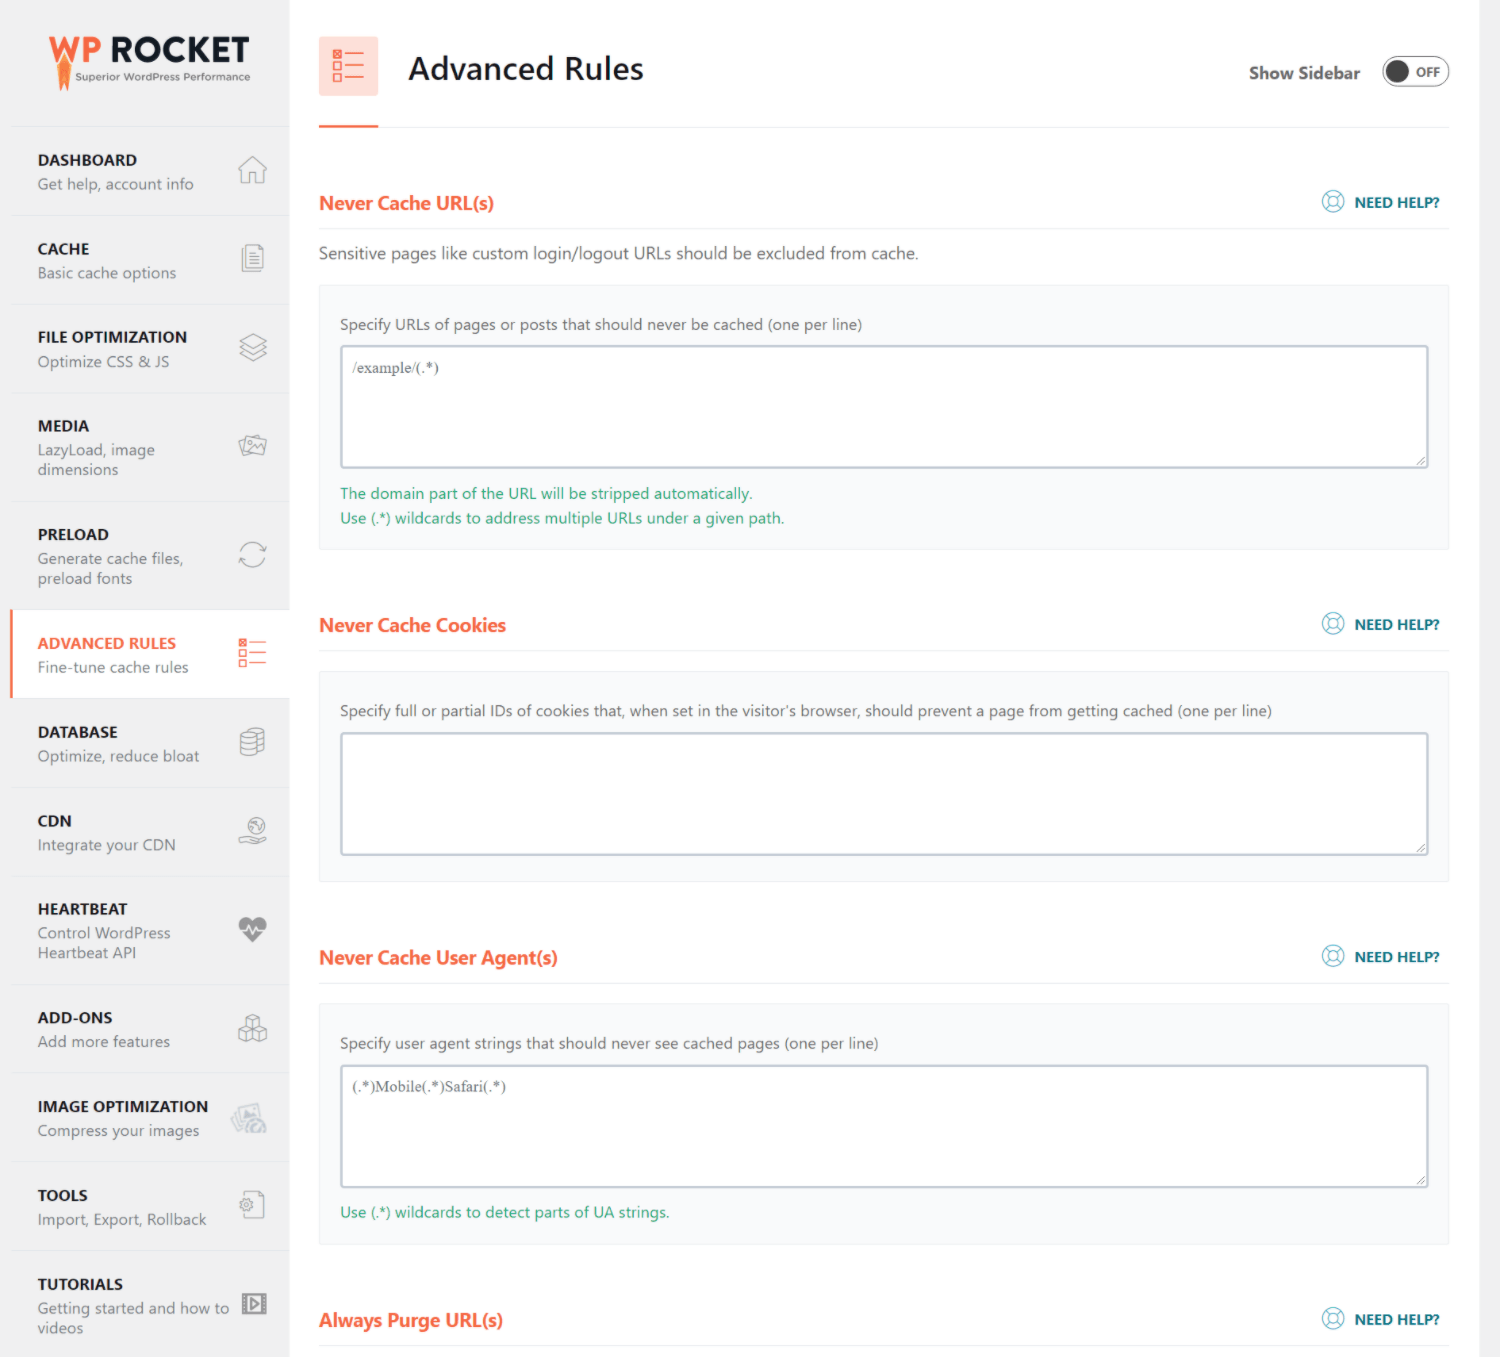Click the Advanced Rules page title
Viewport: 1500px width, 1357px height.
tap(525, 68)
